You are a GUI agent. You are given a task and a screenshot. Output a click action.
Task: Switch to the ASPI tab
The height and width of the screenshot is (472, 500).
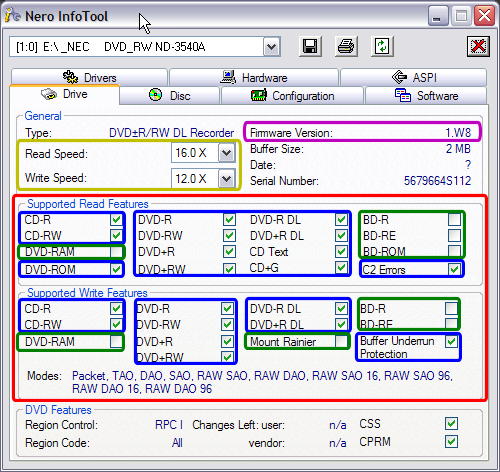414,77
